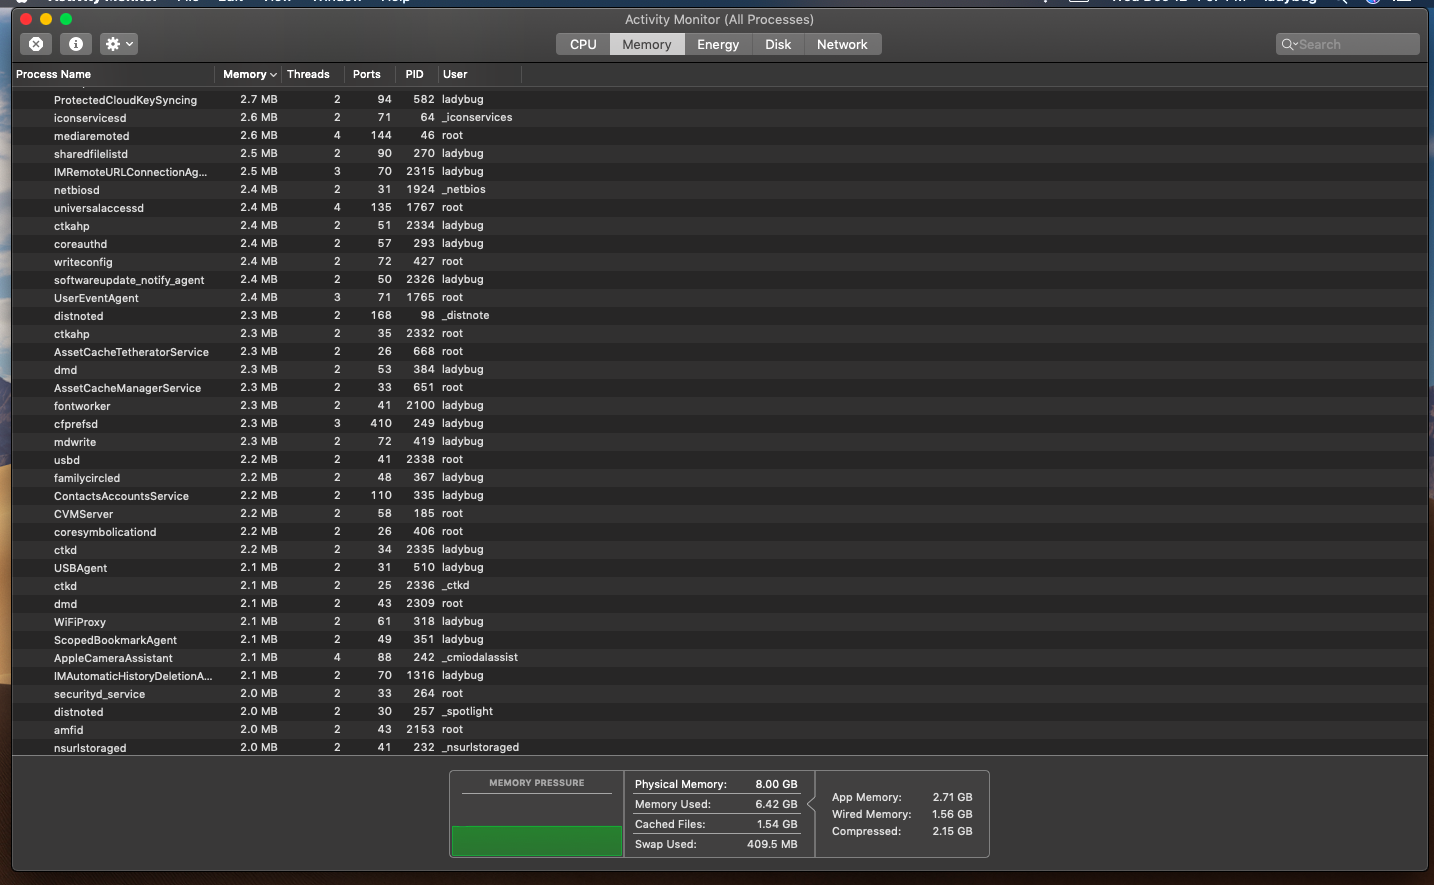Click the search magnifier icon

click(x=1289, y=44)
